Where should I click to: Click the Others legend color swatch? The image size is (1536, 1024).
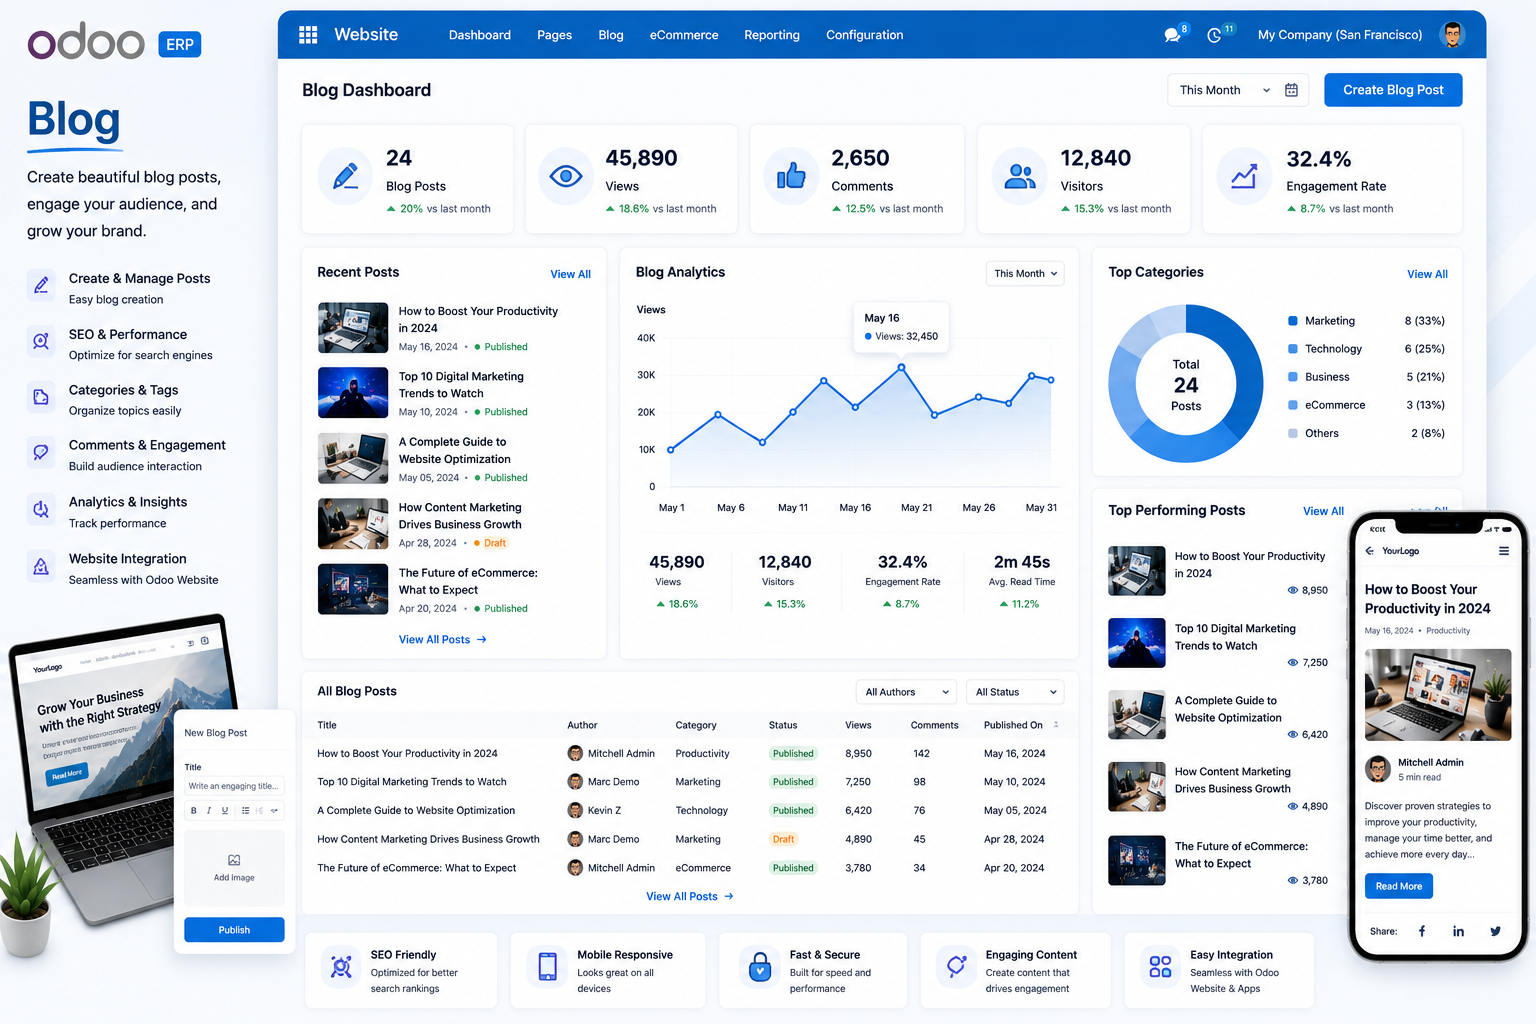[x=1293, y=433]
